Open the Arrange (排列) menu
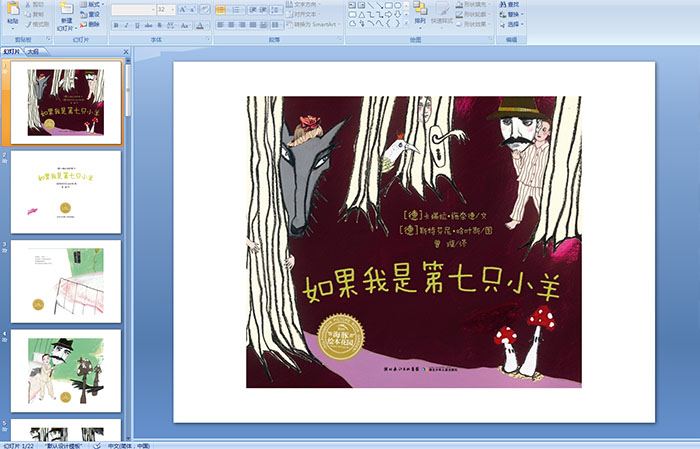 [x=420, y=13]
